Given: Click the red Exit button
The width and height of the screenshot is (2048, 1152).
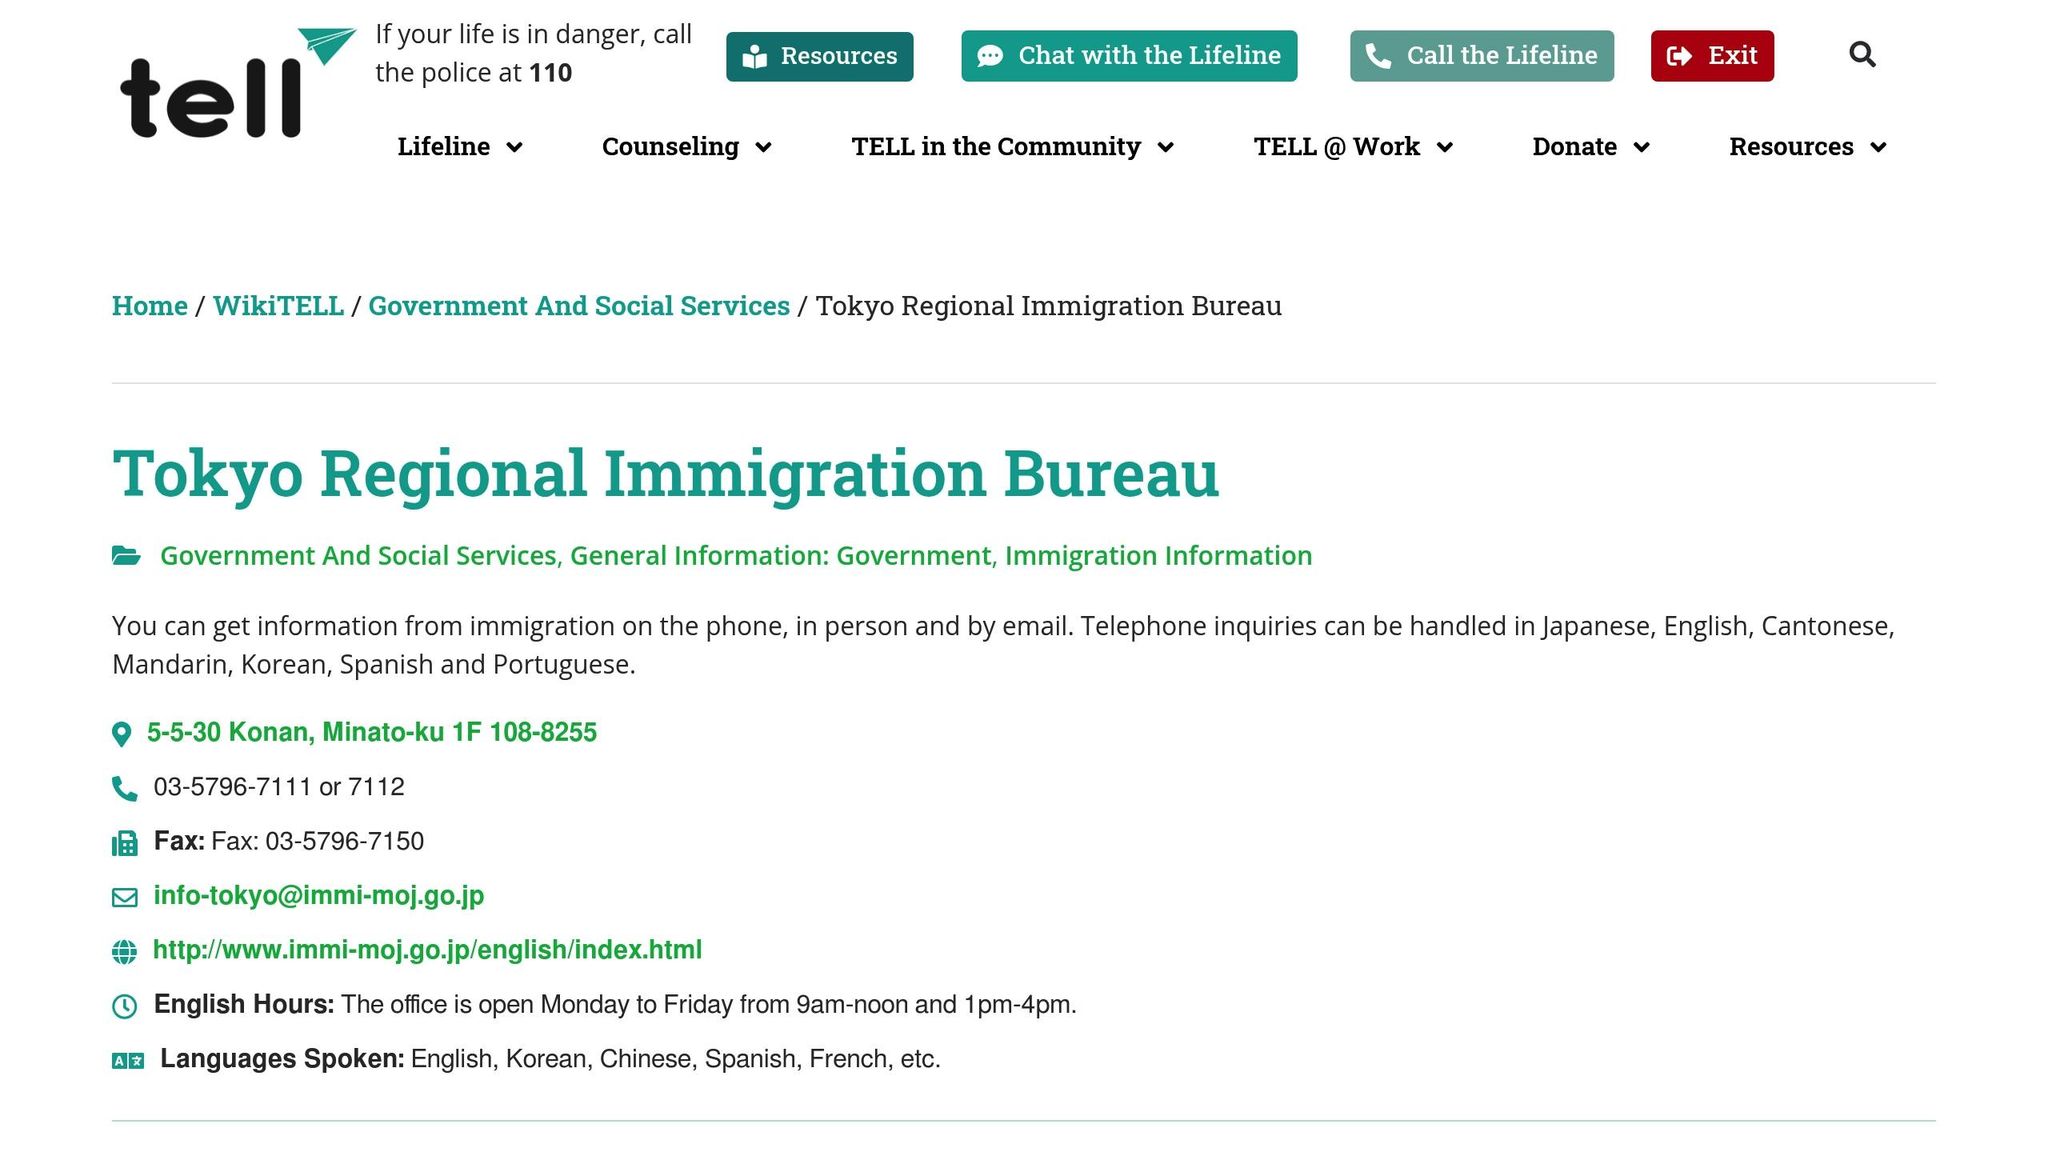Looking at the screenshot, I should click(x=1712, y=56).
